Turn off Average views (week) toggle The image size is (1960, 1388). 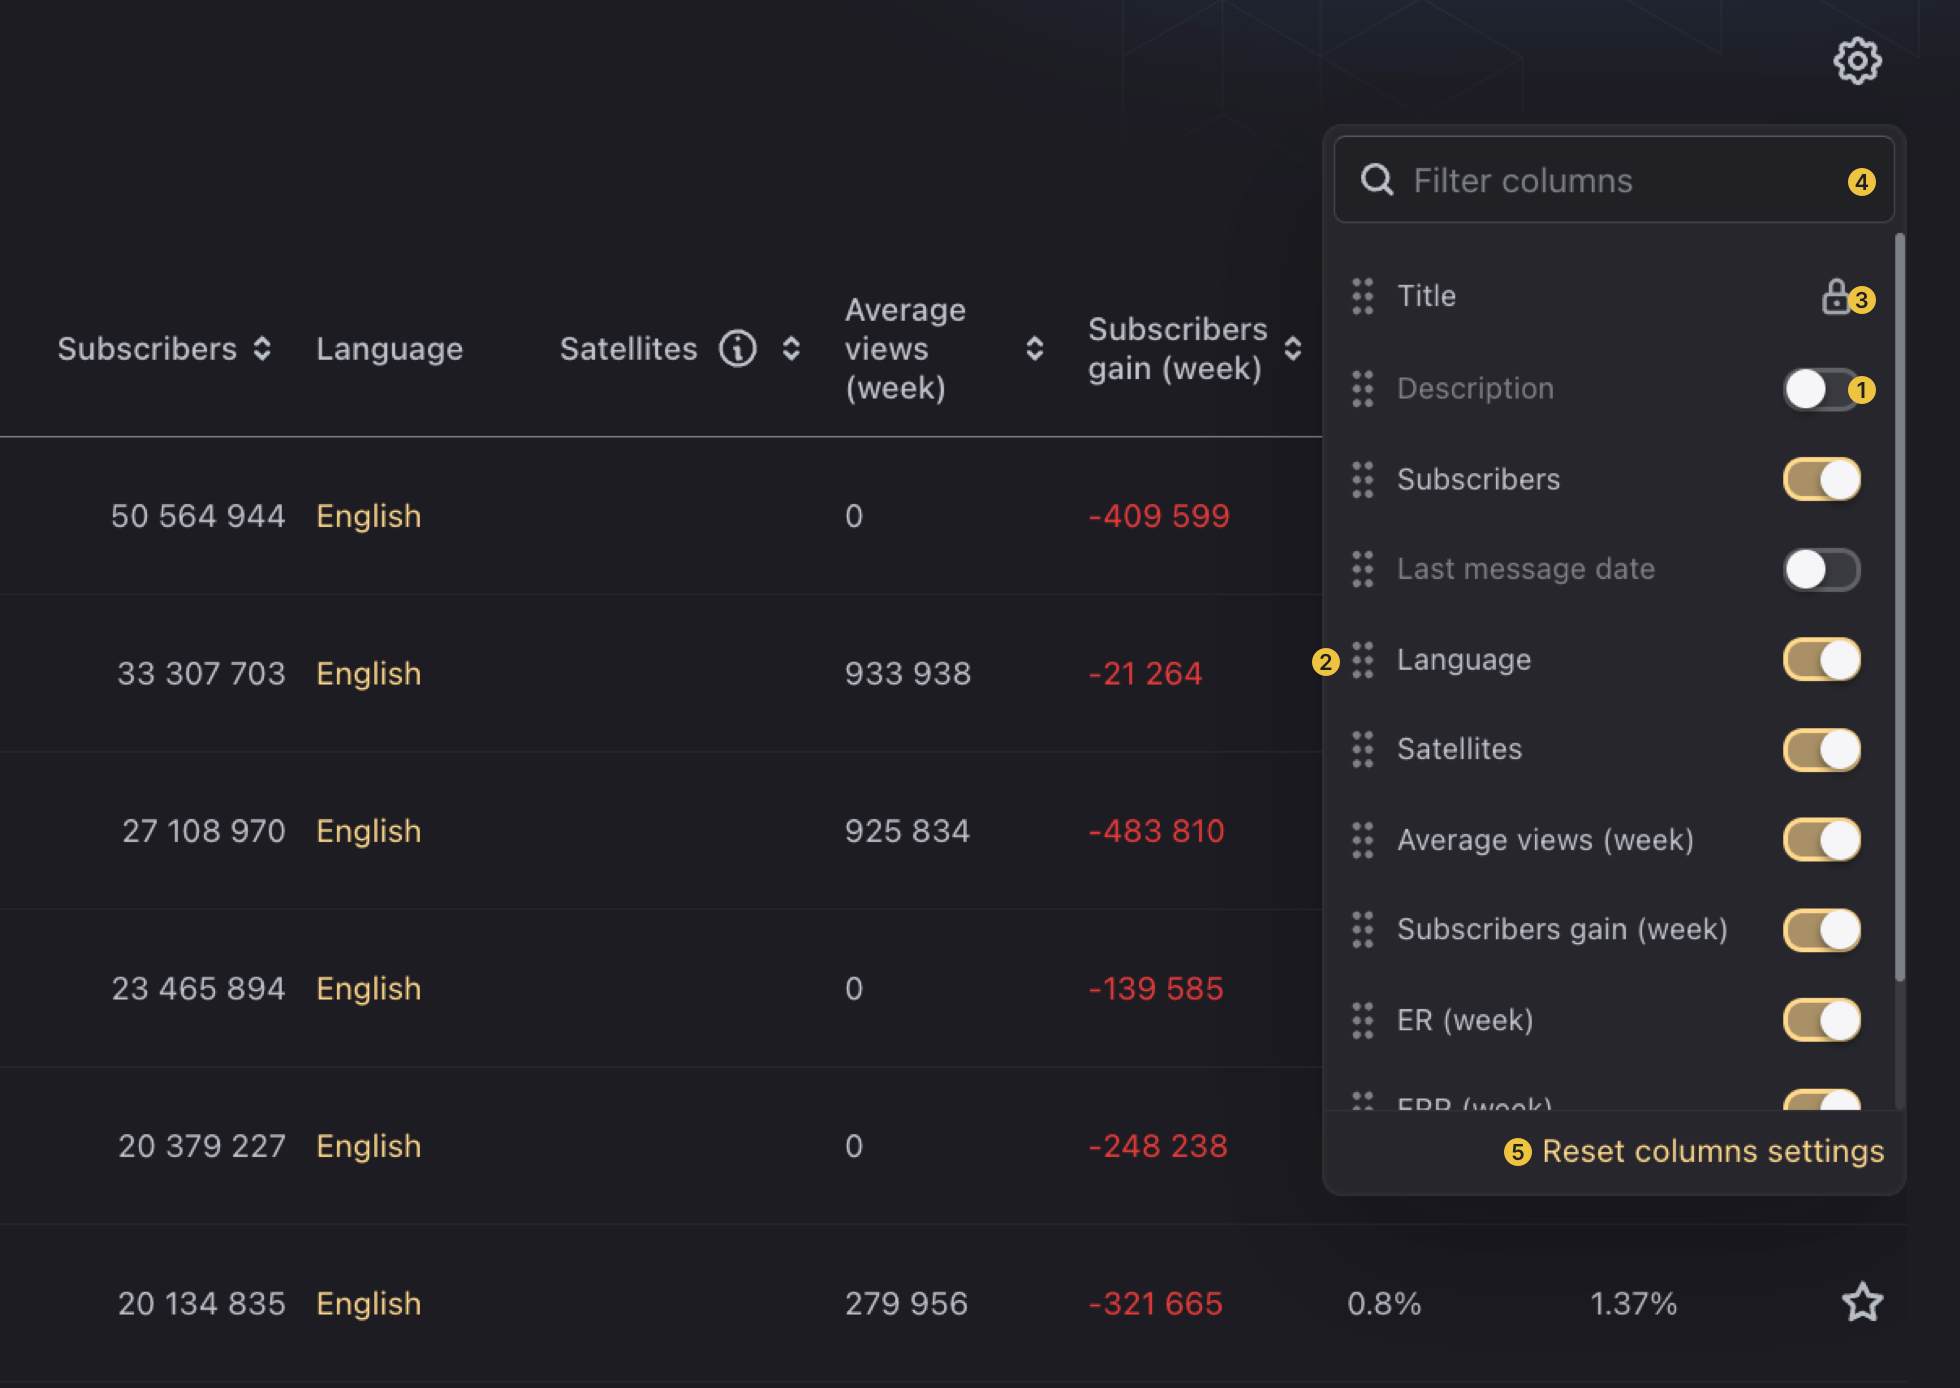tap(1822, 840)
